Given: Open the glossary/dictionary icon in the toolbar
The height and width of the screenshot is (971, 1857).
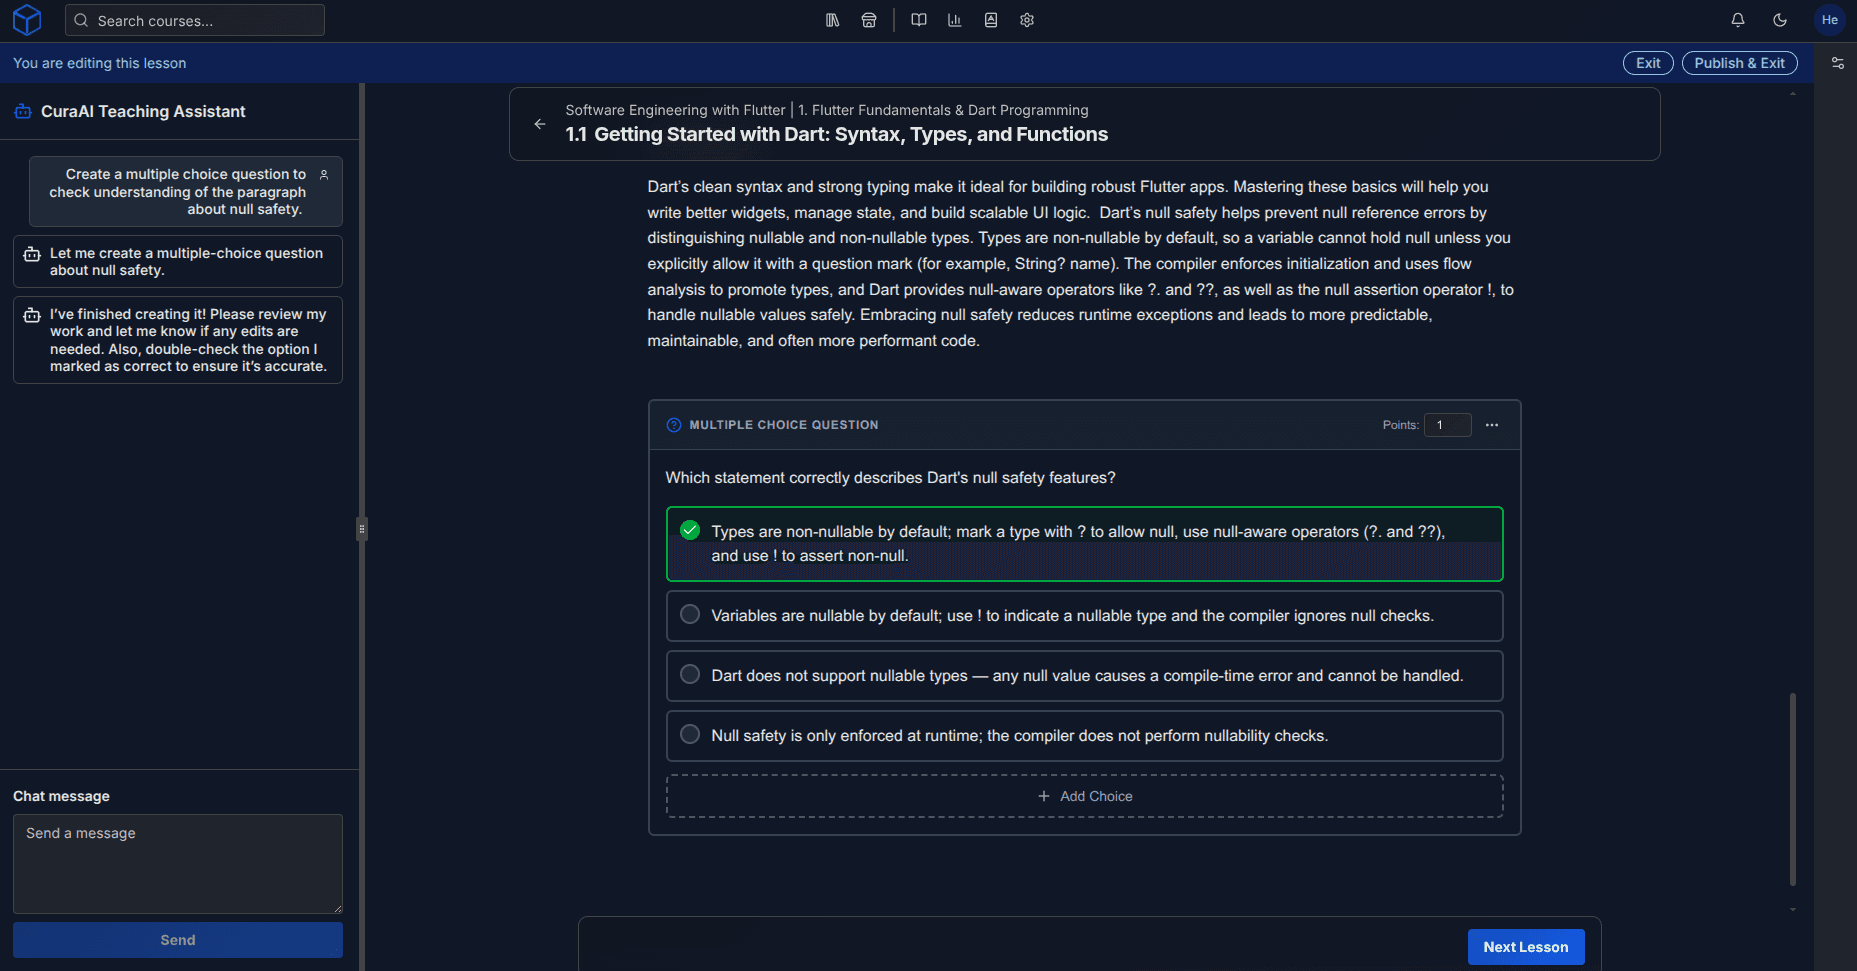Looking at the screenshot, I should 990,20.
